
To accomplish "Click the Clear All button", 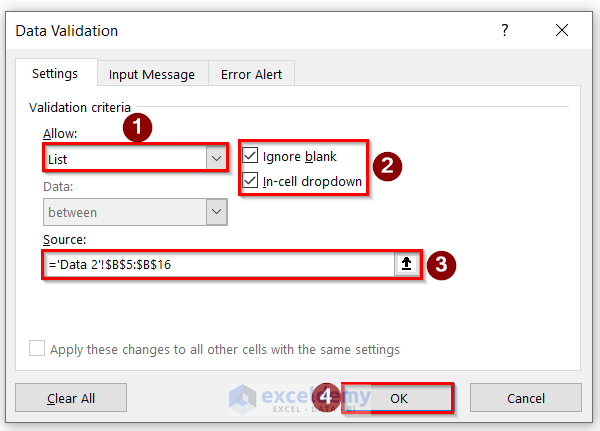I will (x=71, y=398).
